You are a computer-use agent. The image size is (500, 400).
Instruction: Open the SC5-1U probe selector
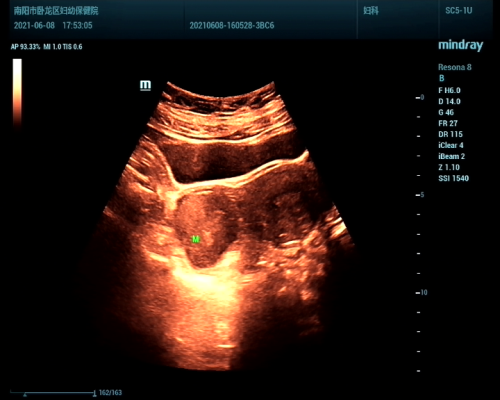459,11
